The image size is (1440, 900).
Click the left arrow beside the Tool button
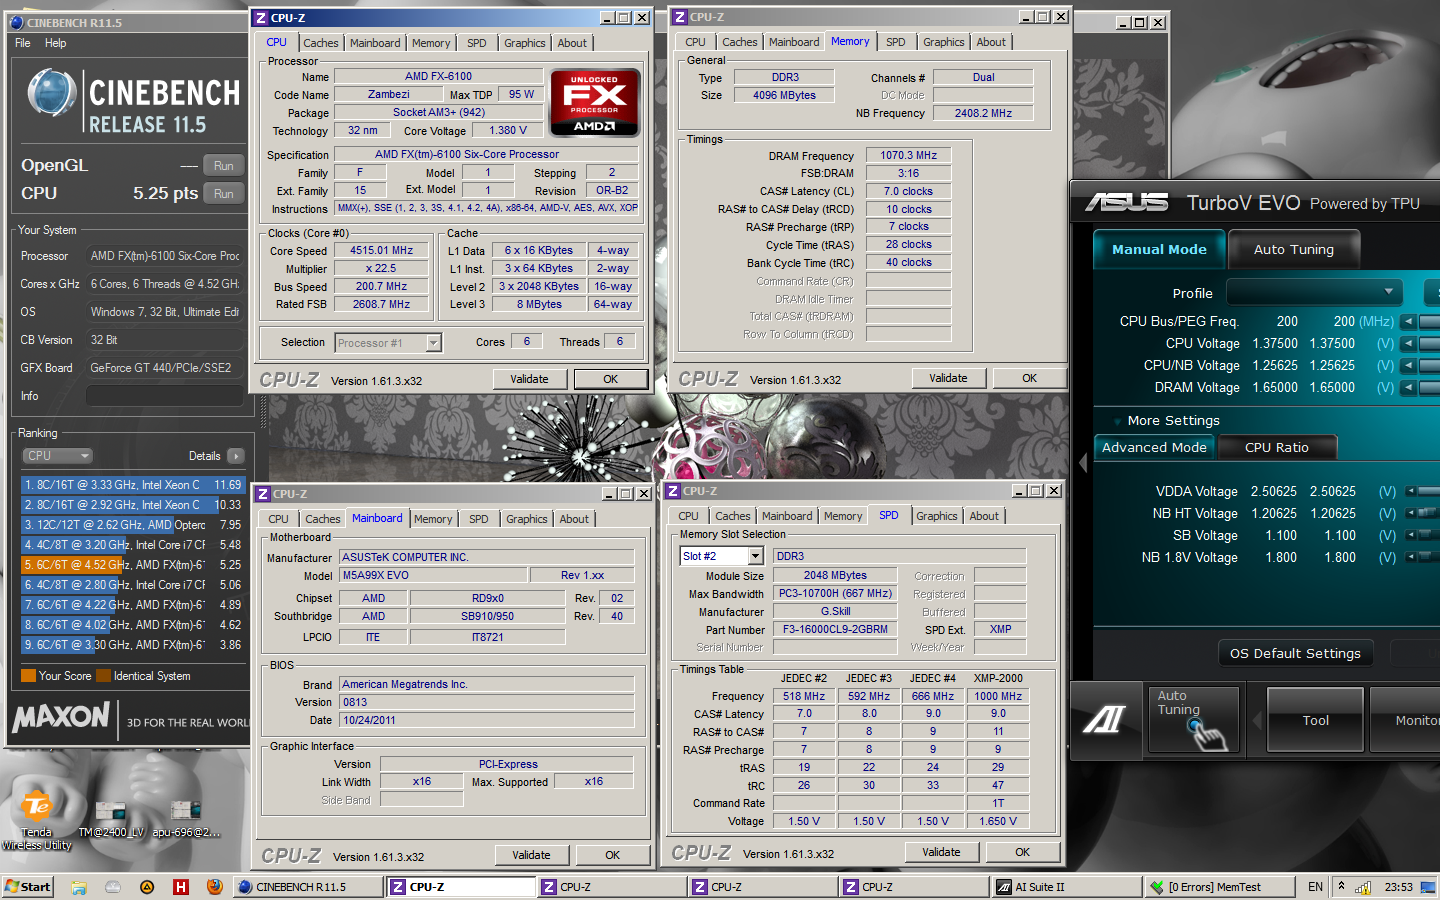[x=1256, y=720]
